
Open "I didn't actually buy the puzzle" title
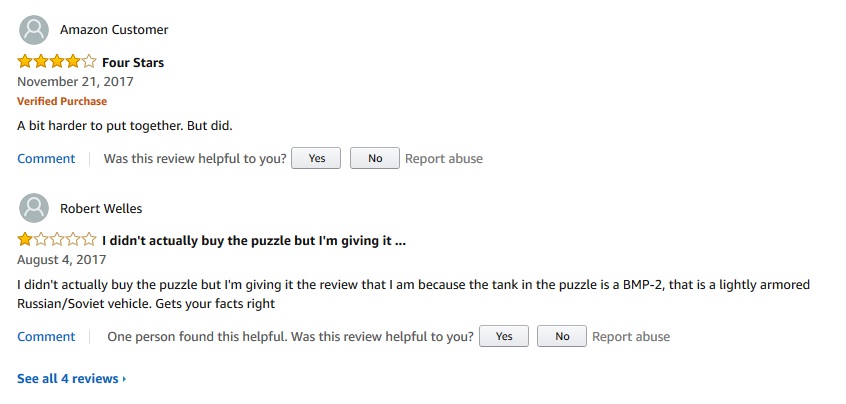254,241
